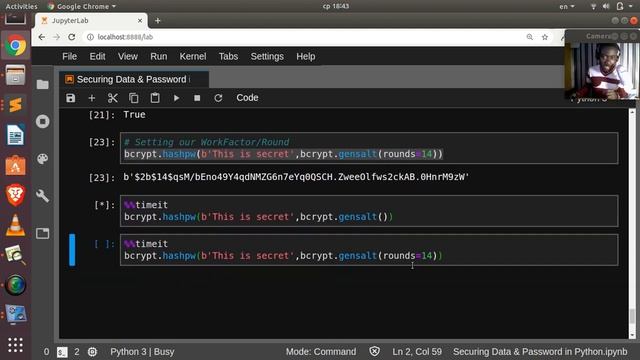
Task: Open the Open Tabs sidebar icon
Action: click(42, 233)
